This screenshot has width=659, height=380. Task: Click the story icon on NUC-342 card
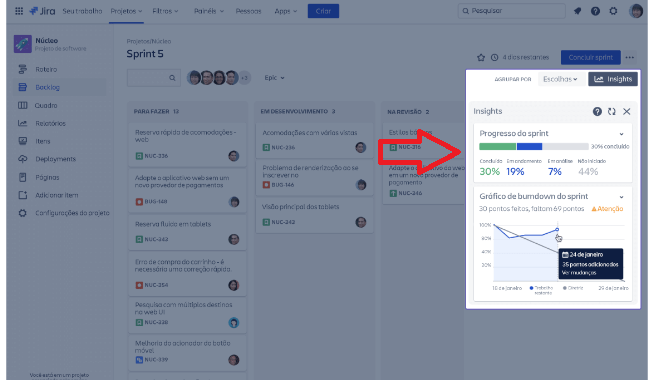(x=139, y=239)
